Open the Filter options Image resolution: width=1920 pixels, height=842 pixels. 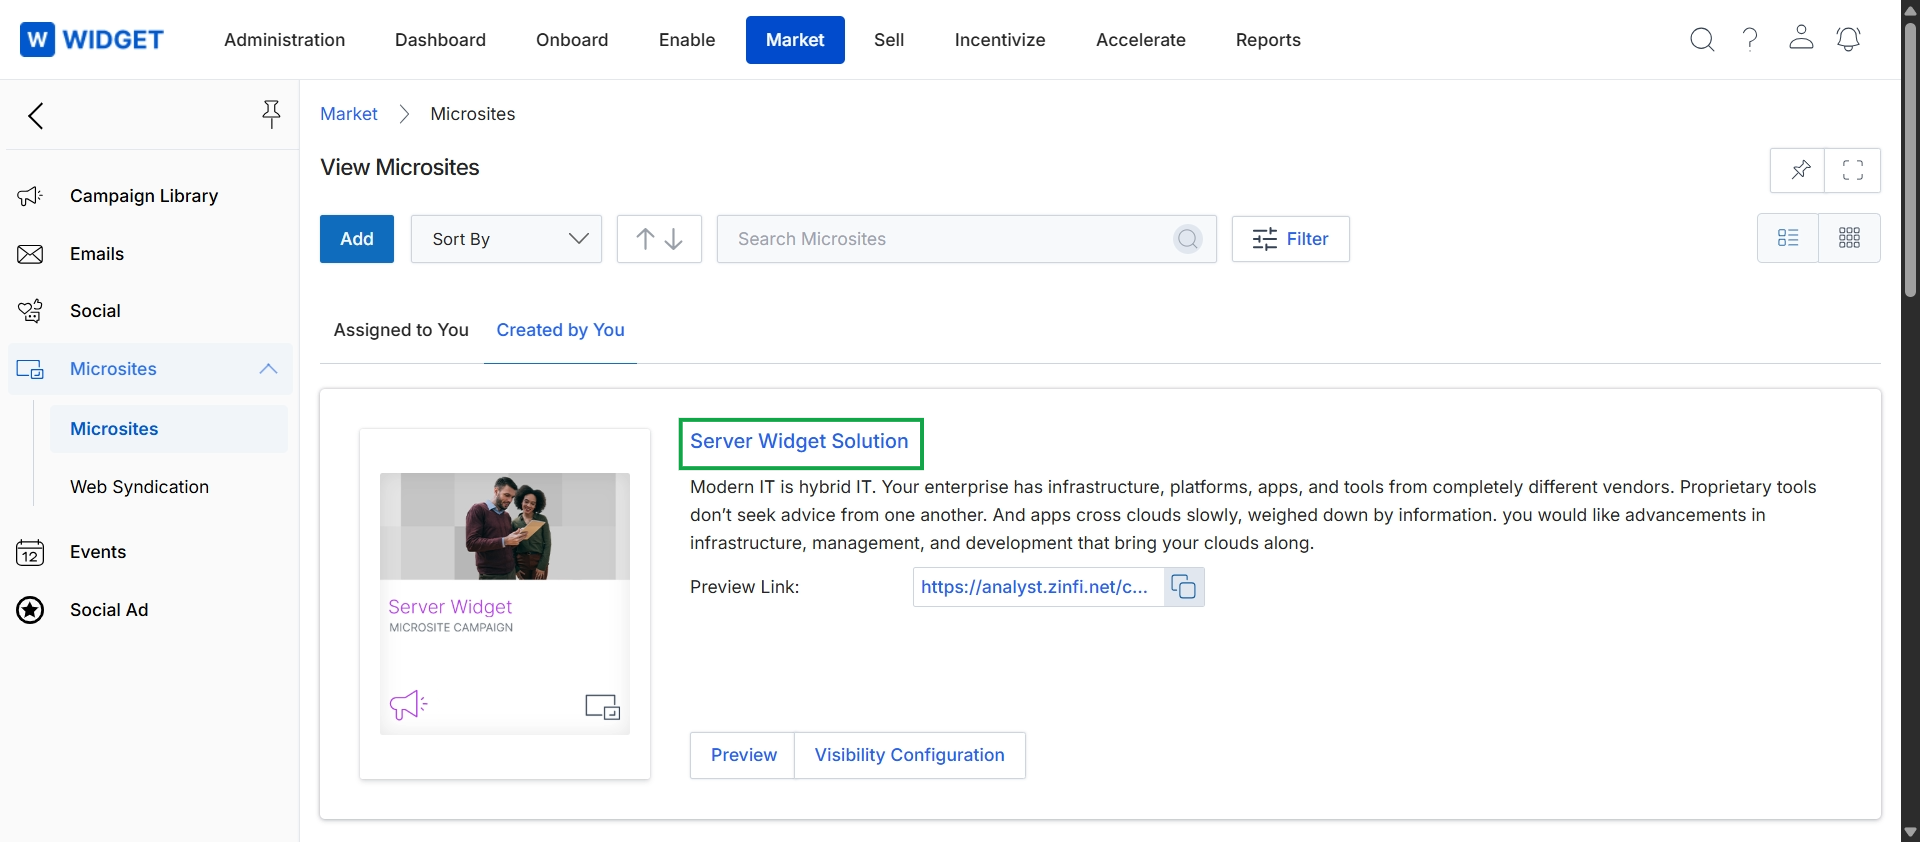coord(1291,239)
